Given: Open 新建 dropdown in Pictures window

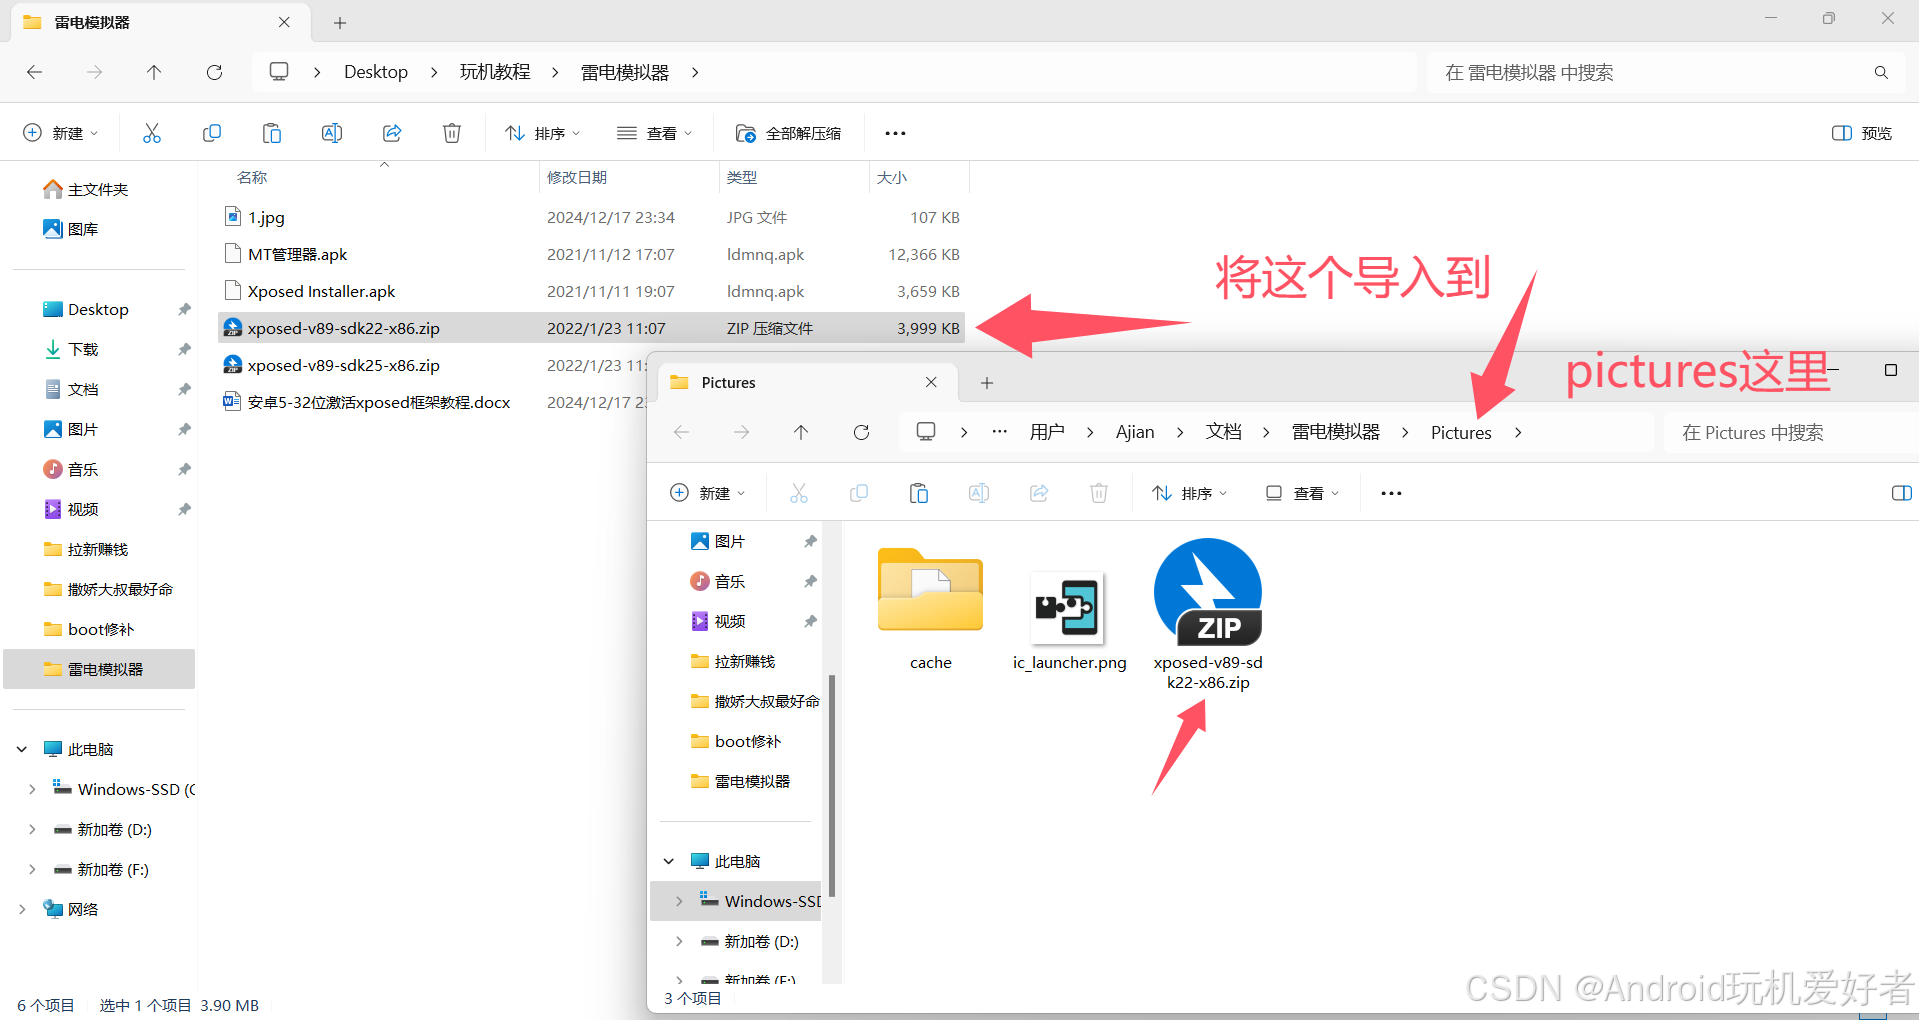Looking at the screenshot, I should tap(708, 493).
